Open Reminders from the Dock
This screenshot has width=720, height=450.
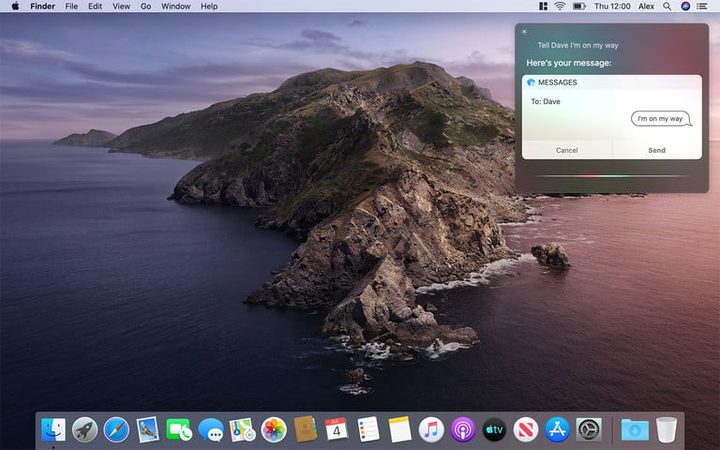pos(368,429)
